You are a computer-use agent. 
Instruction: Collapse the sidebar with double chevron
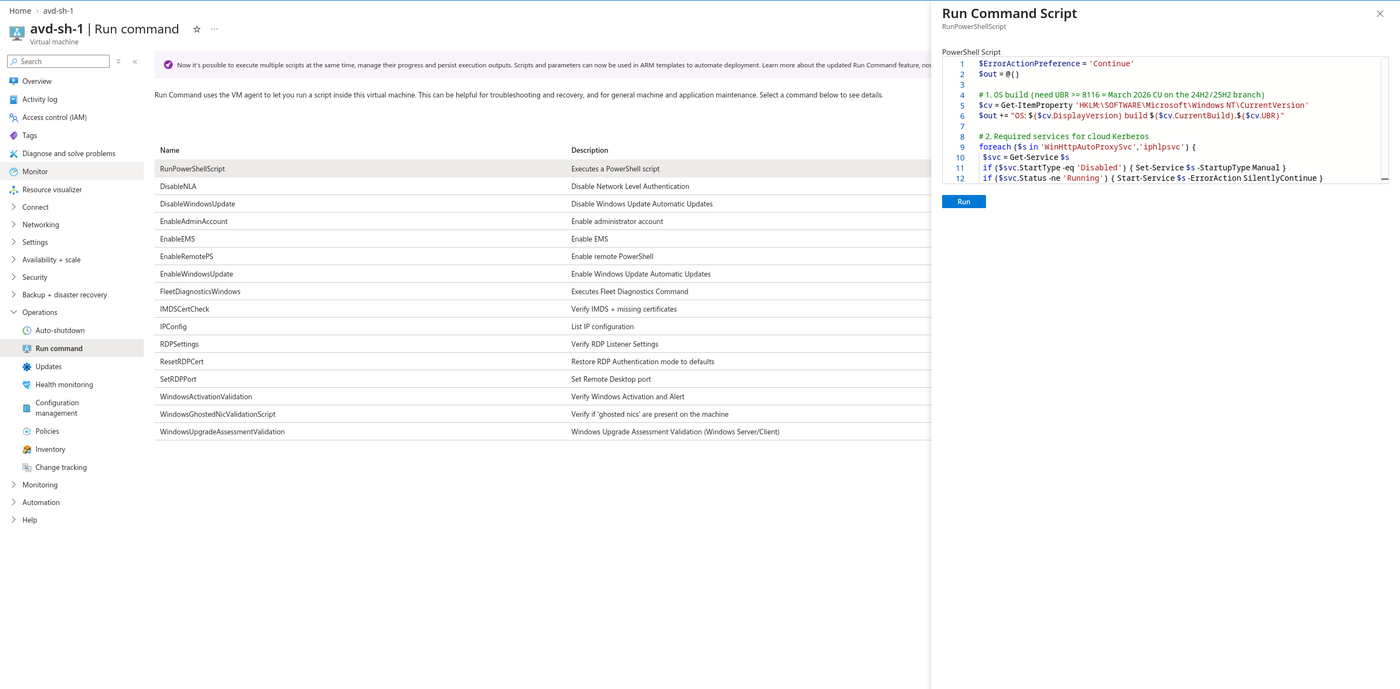pyautogui.click(x=135, y=61)
